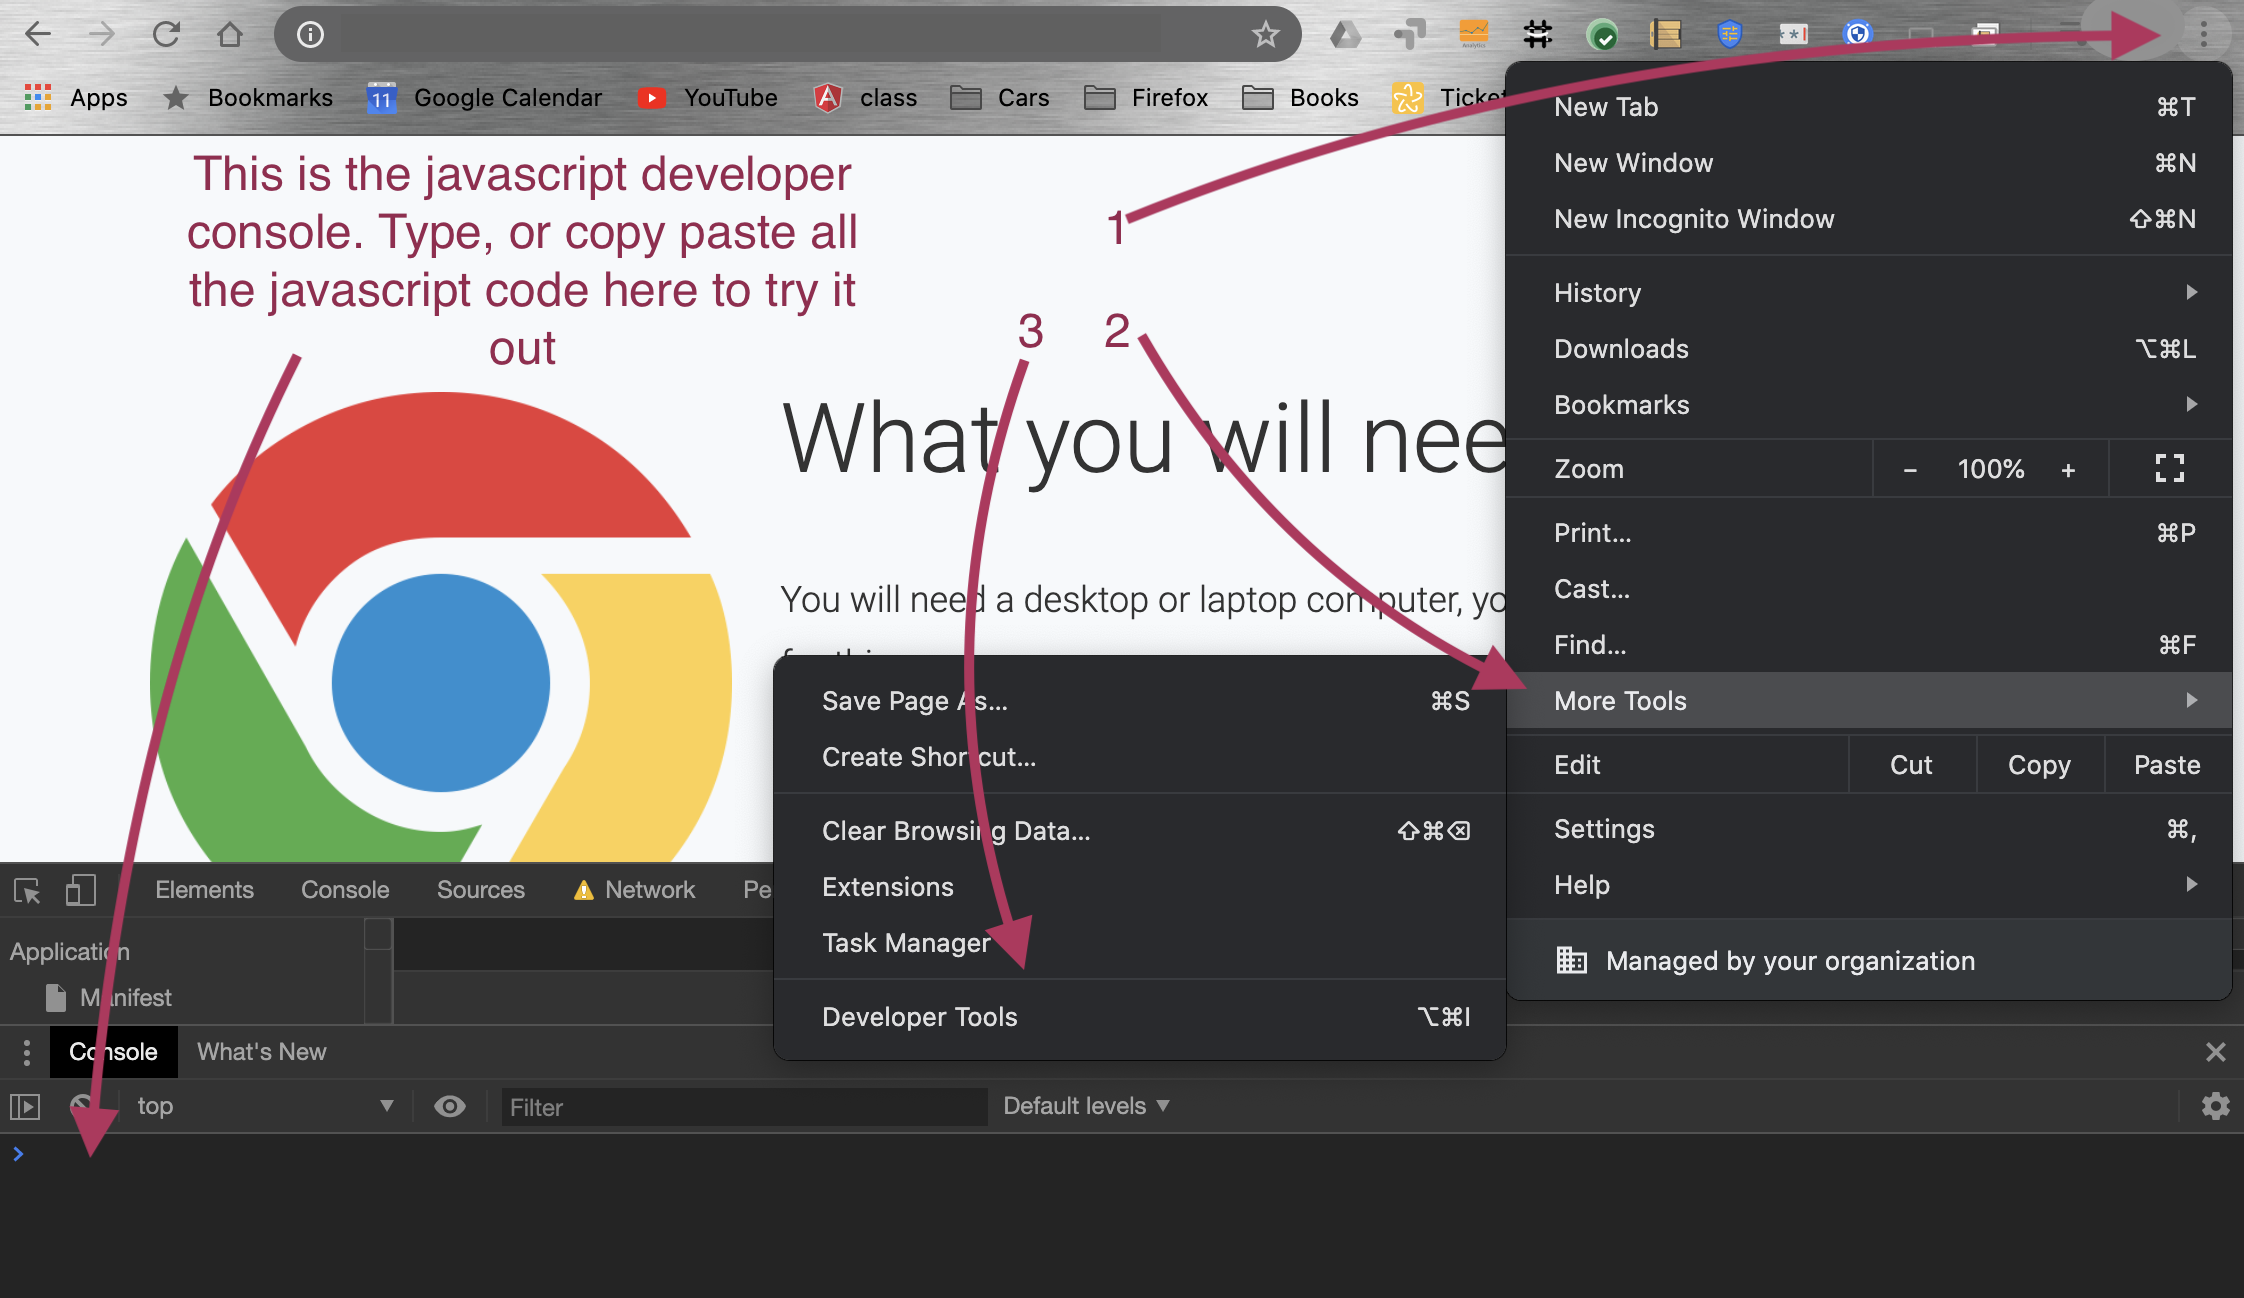The image size is (2244, 1298).
Task: Toggle the console sidebar icon
Action: tap(24, 1106)
